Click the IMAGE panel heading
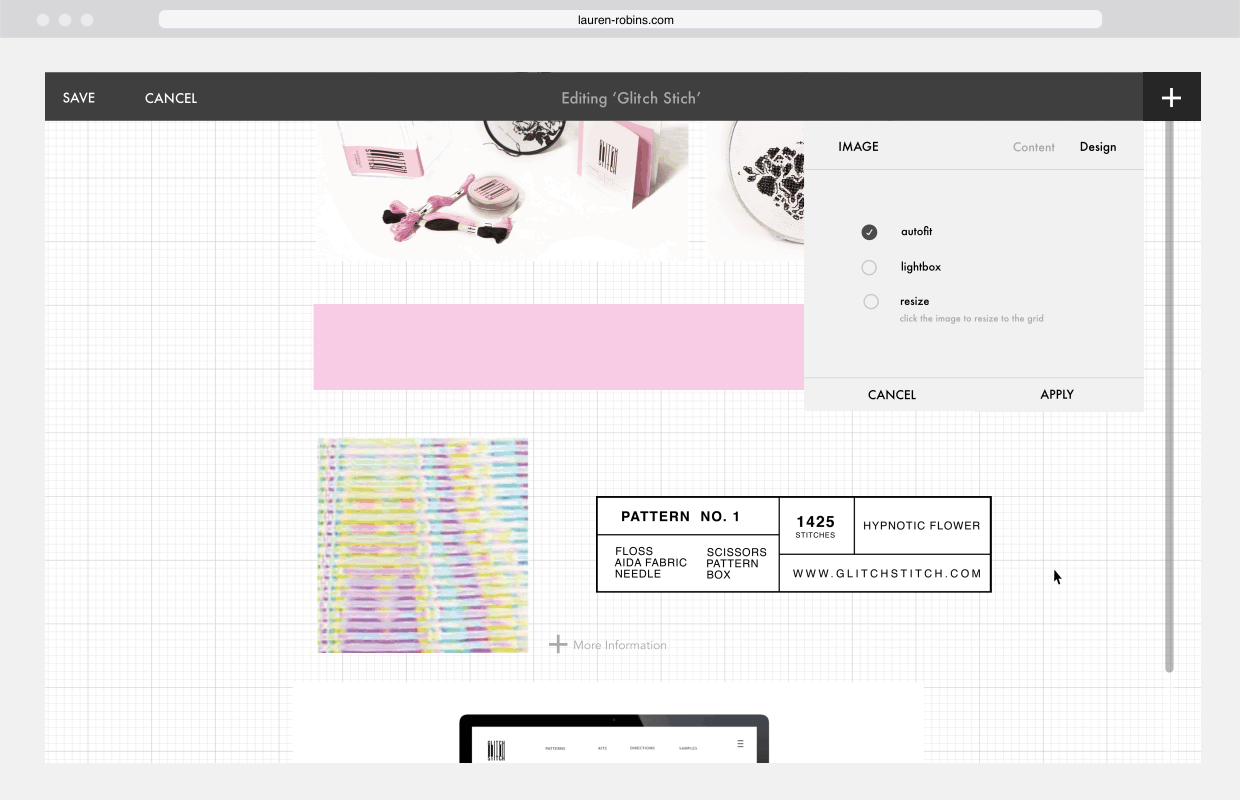Viewport: 1240px width, 800px height. [858, 147]
